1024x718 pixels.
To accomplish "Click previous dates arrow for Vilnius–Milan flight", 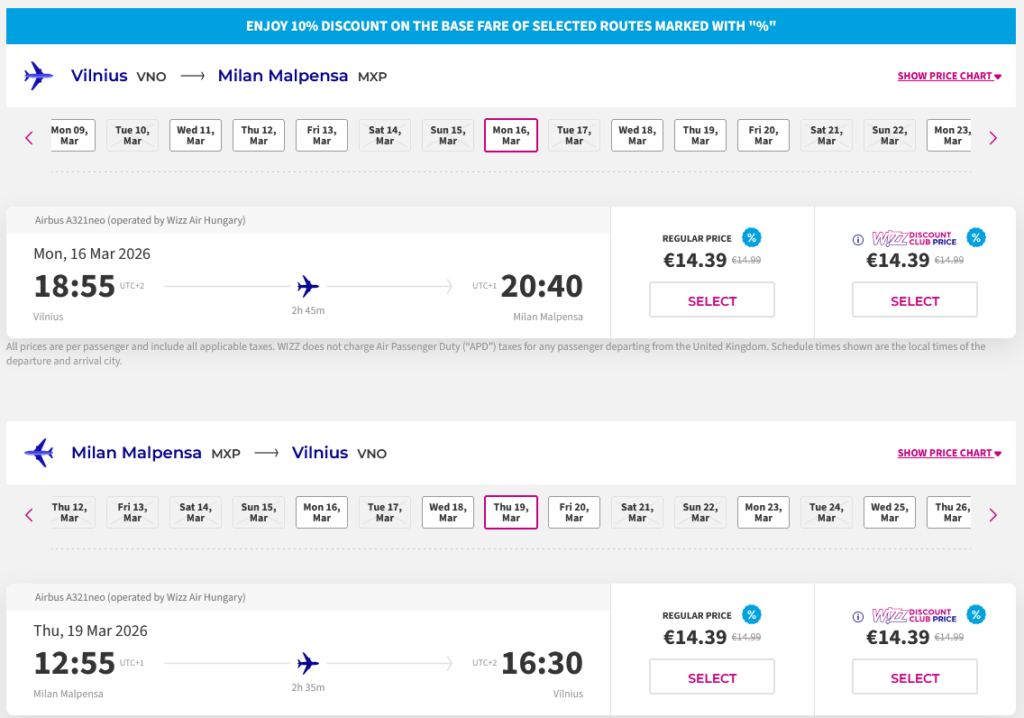I will point(29,138).
